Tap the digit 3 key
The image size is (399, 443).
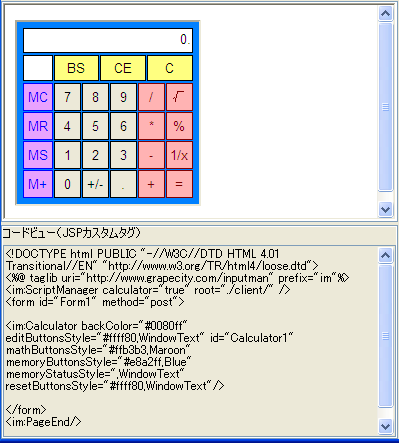pyautogui.click(x=123, y=155)
